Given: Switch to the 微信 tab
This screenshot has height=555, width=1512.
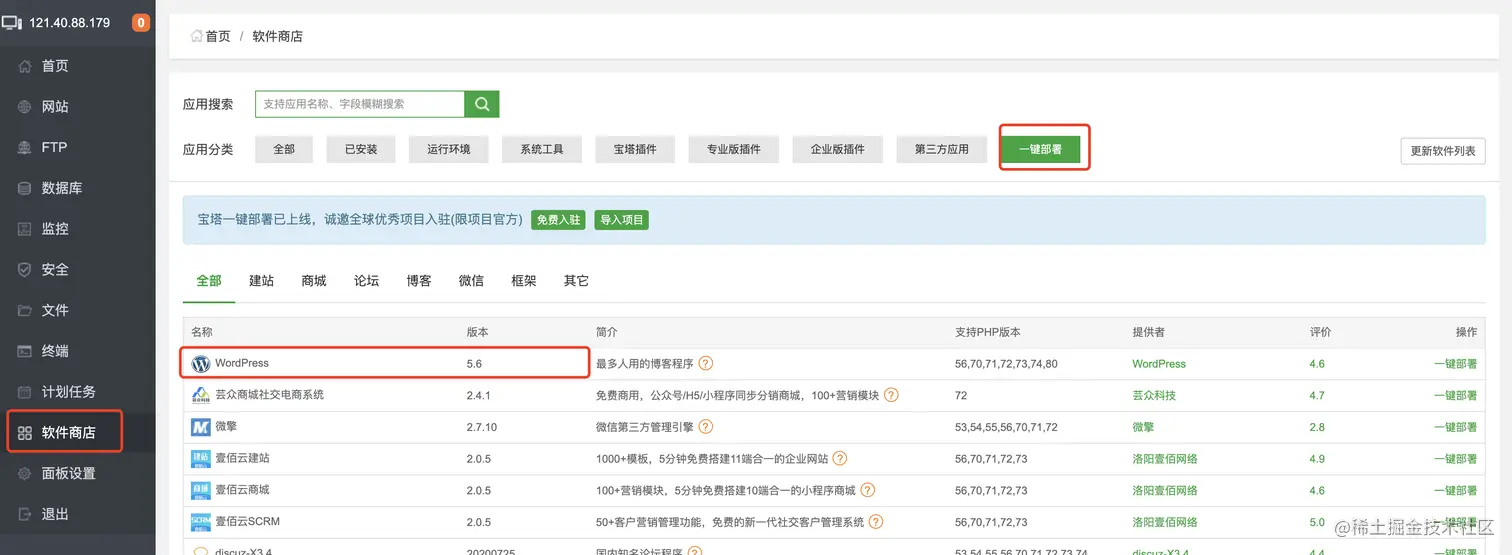Looking at the screenshot, I should click(471, 281).
